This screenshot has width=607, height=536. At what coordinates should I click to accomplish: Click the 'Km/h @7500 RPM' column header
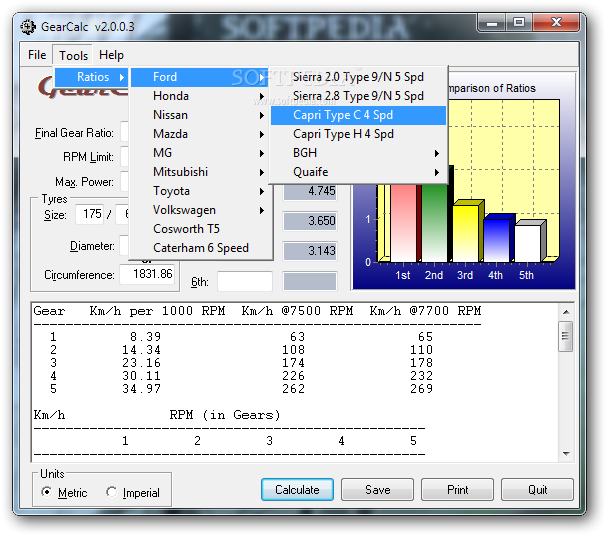(x=297, y=311)
